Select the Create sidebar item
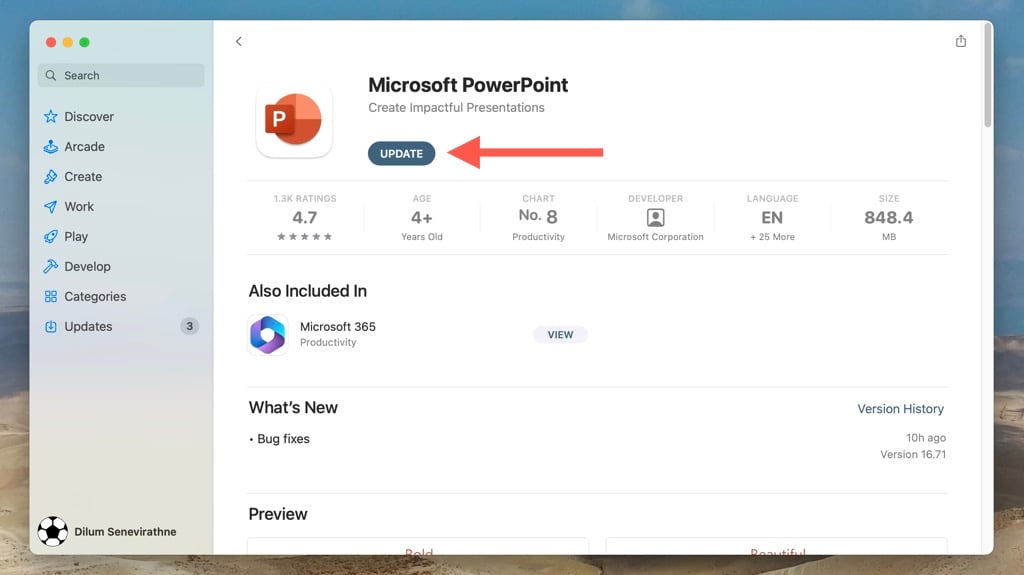The height and width of the screenshot is (575, 1024). (83, 177)
